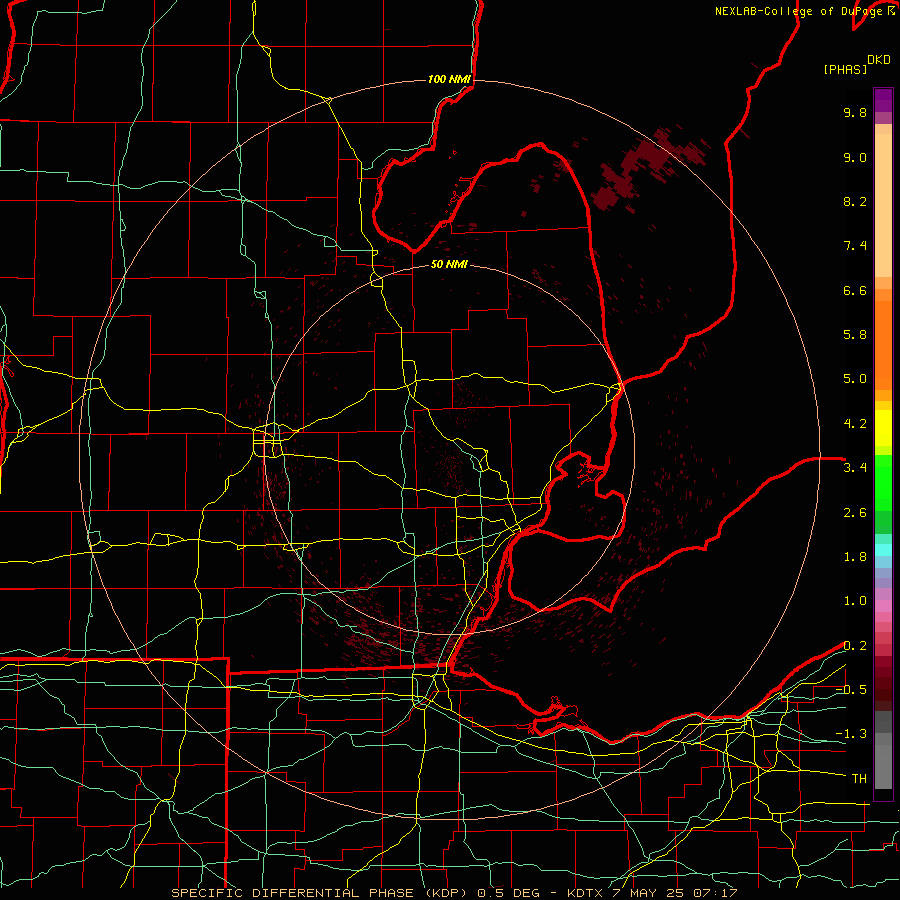Click the -1.3 scale value
Image resolution: width=900 pixels, height=900 pixels.
851,734
